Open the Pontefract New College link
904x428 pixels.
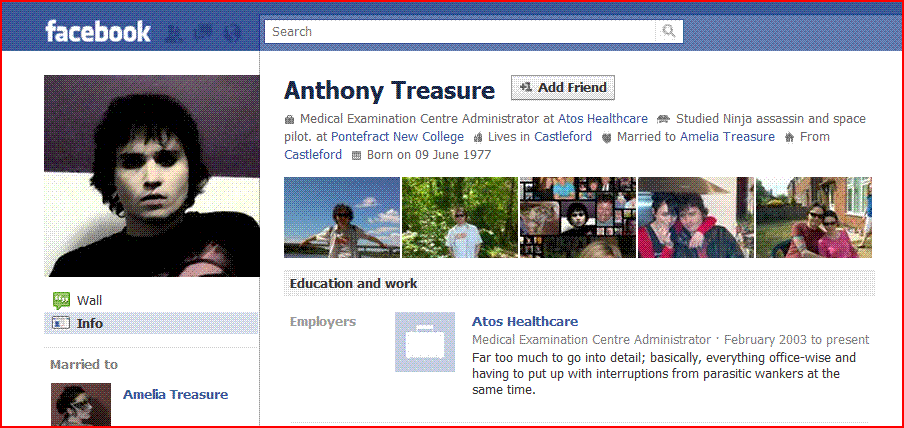(397, 137)
